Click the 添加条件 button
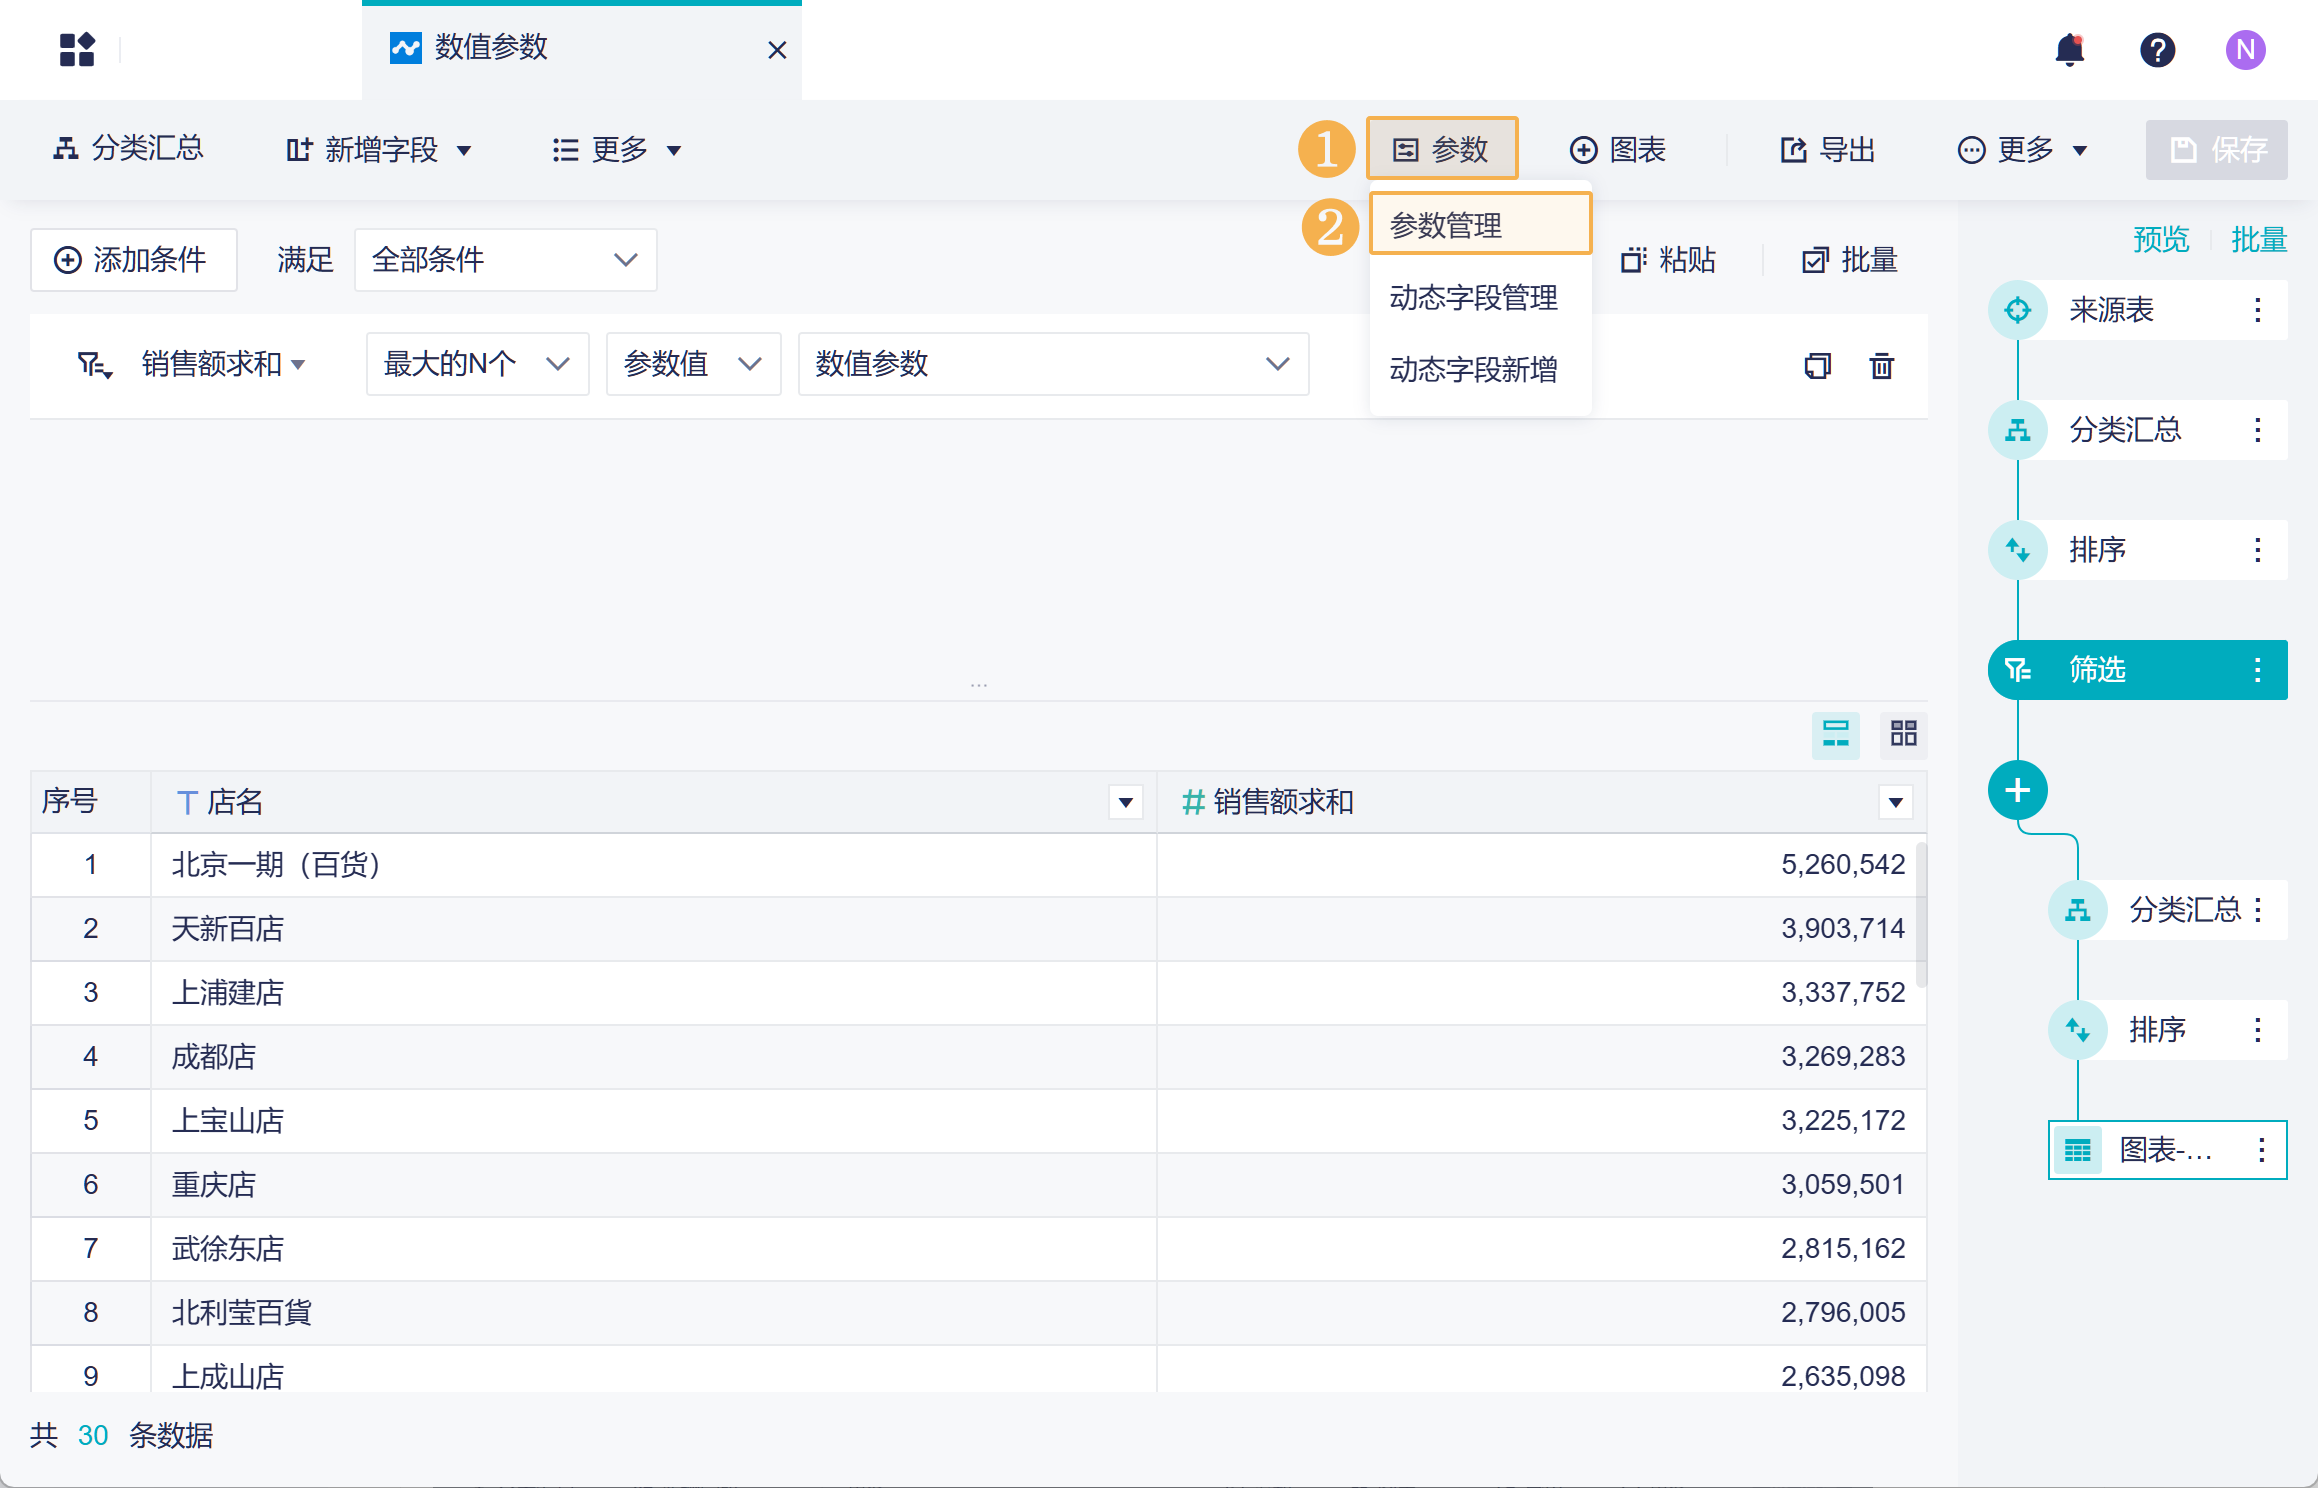Image resolution: width=2318 pixels, height=1488 pixels. click(132, 260)
